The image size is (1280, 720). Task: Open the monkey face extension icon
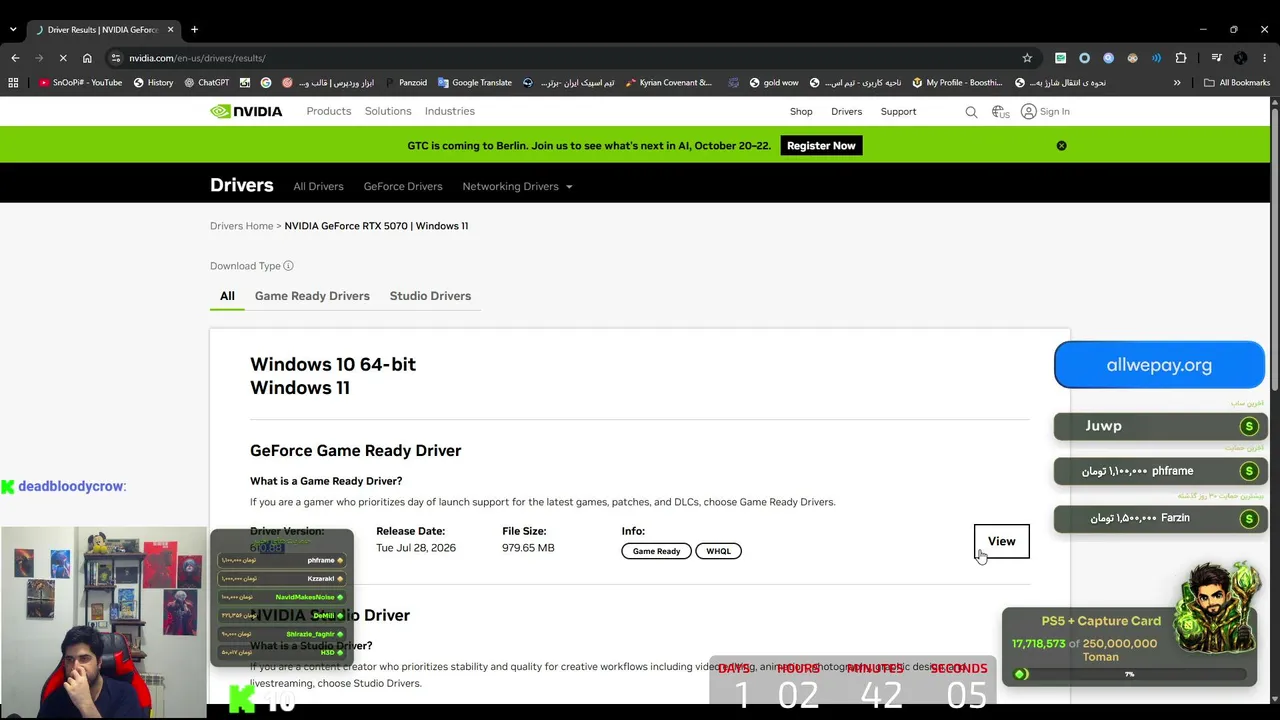click(x=1132, y=58)
